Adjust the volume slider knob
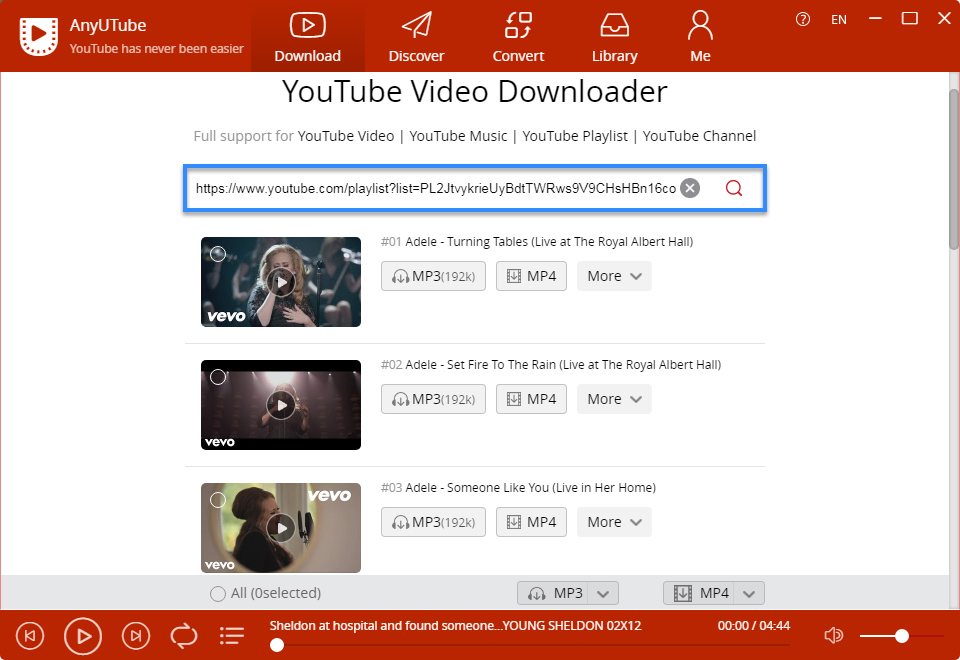The height and width of the screenshot is (660, 960). [x=901, y=636]
